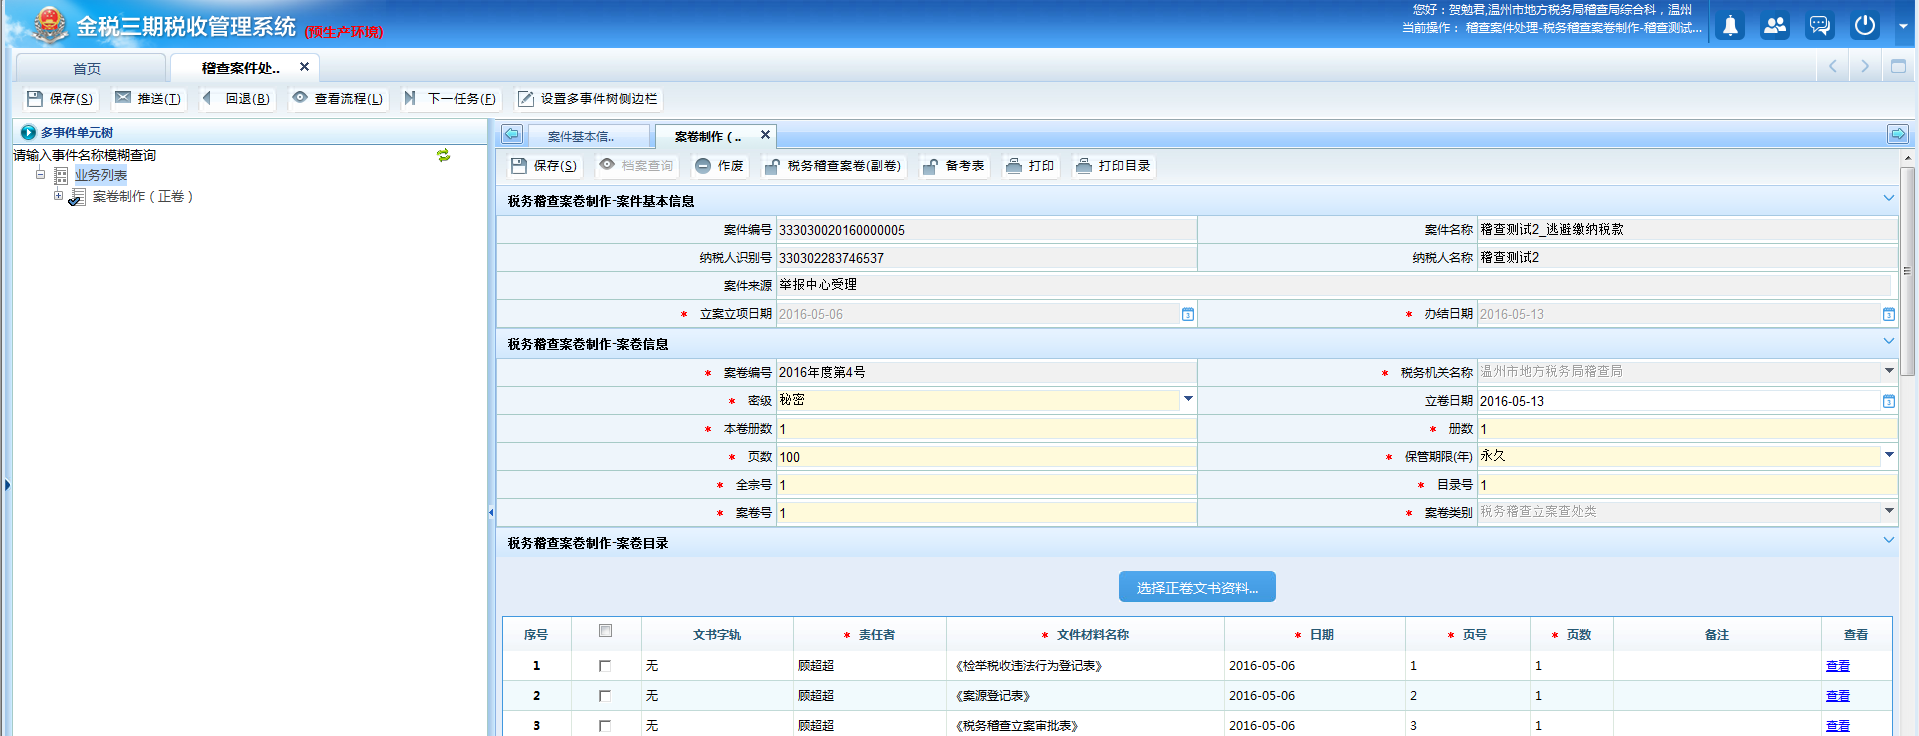Save using the top toolbar 保存(S) button

click(x=60, y=99)
